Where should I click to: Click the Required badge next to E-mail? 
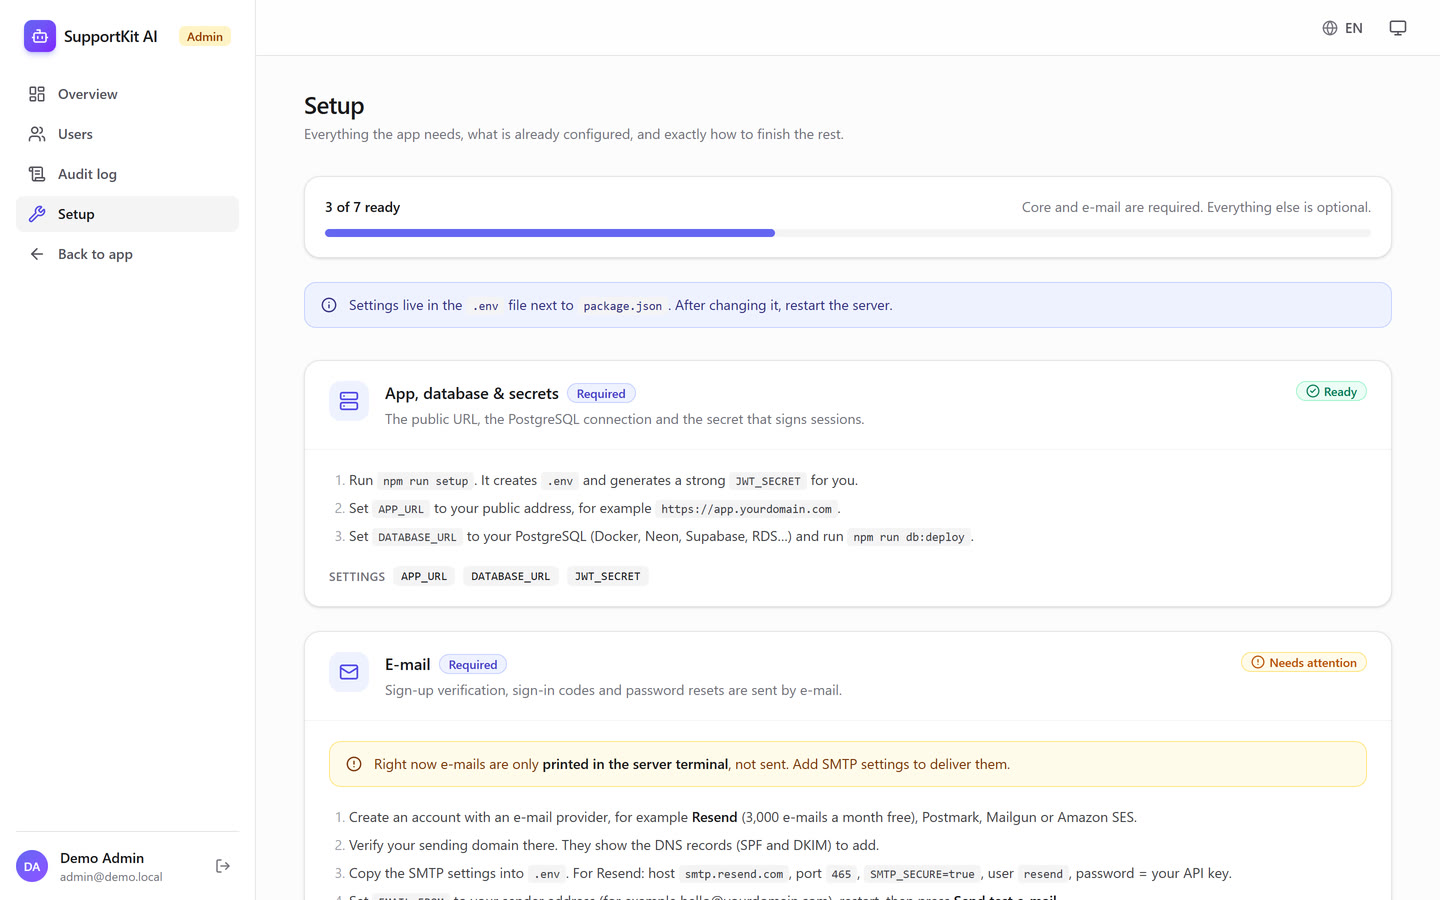(x=473, y=665)
